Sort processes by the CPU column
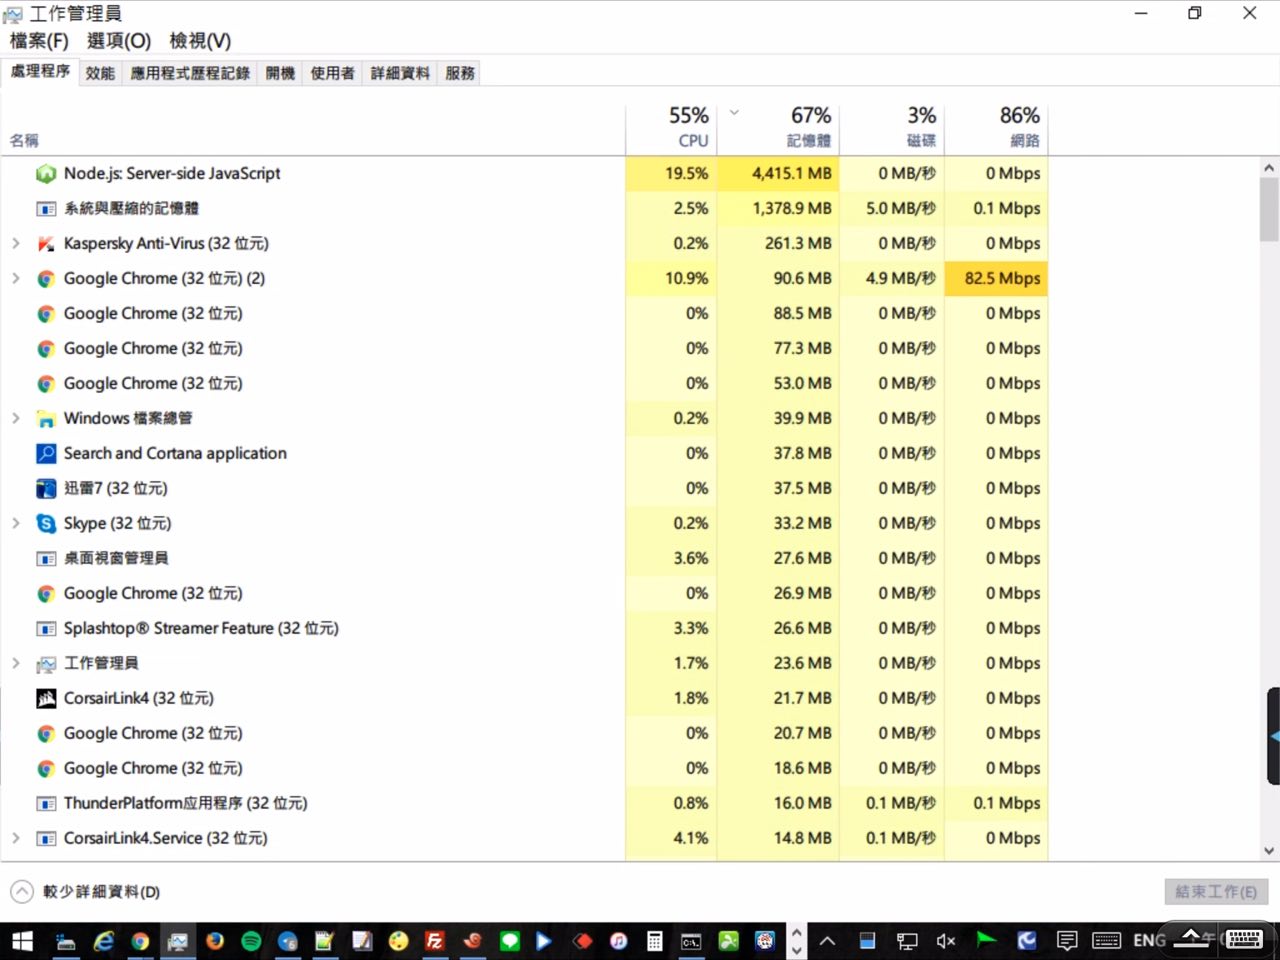Screen dimensions: 1280x960 click(670, 129)
